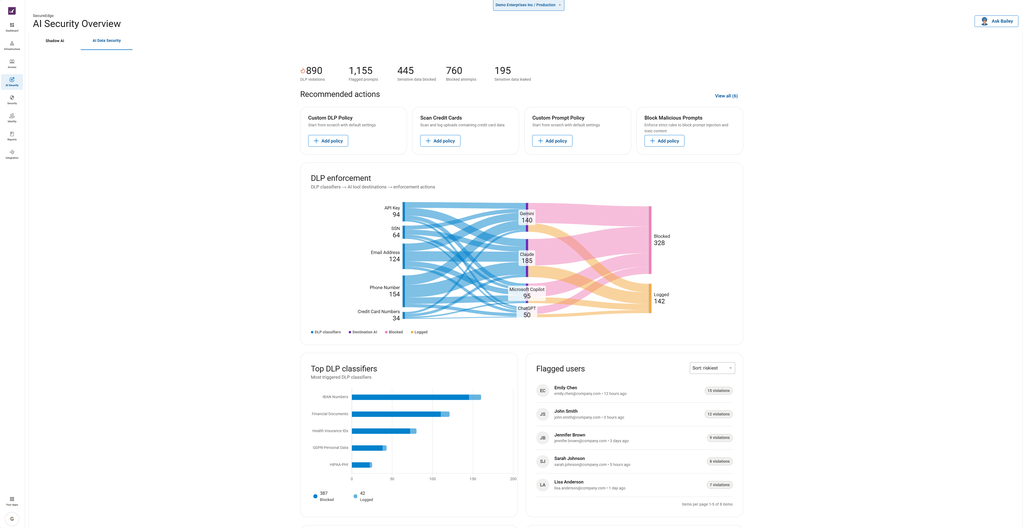Click the purple SecureEdge logo
The image size is (1024, 528).
(x=12, y=10)
